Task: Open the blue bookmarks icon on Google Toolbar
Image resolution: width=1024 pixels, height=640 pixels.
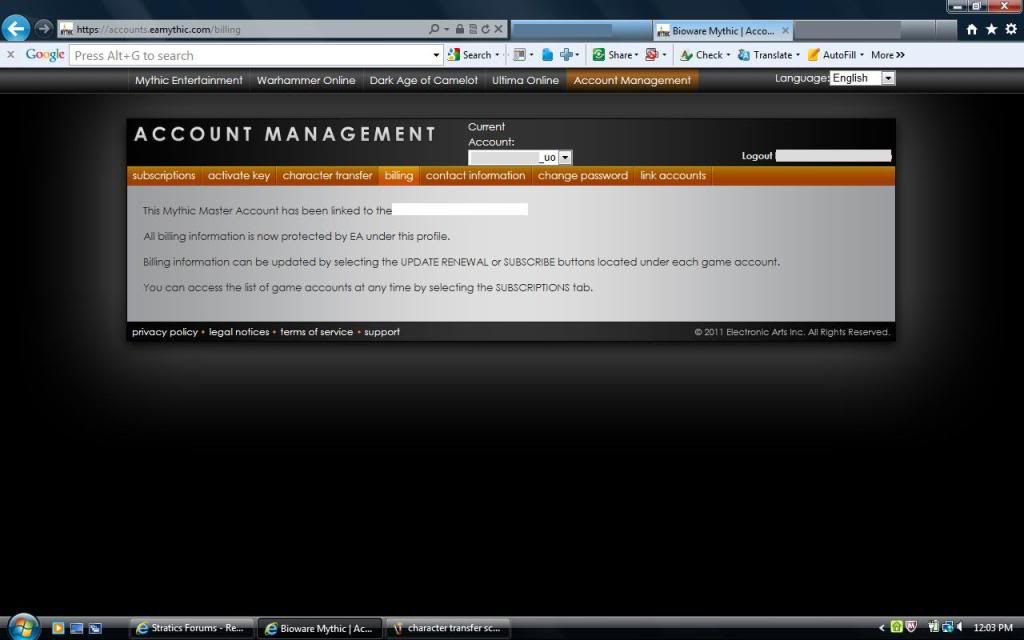Action: coord(547,56)
